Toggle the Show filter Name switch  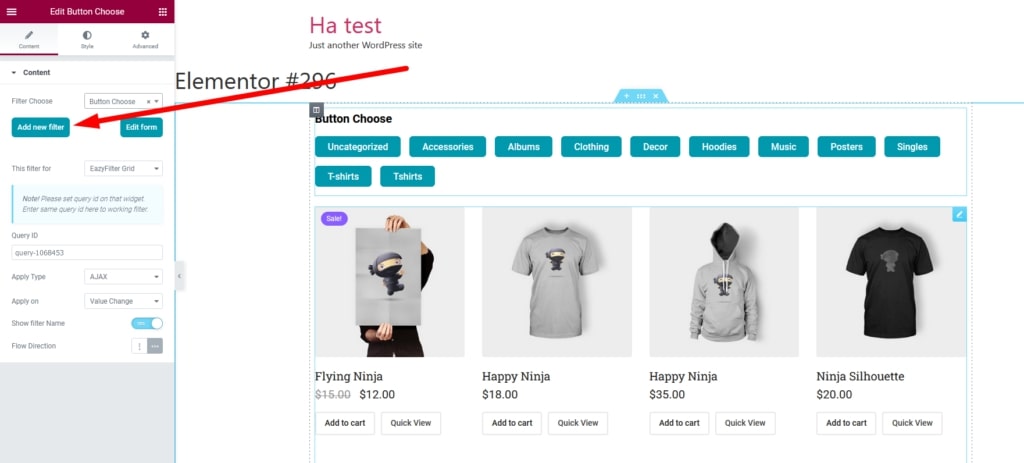click(147, 323)
